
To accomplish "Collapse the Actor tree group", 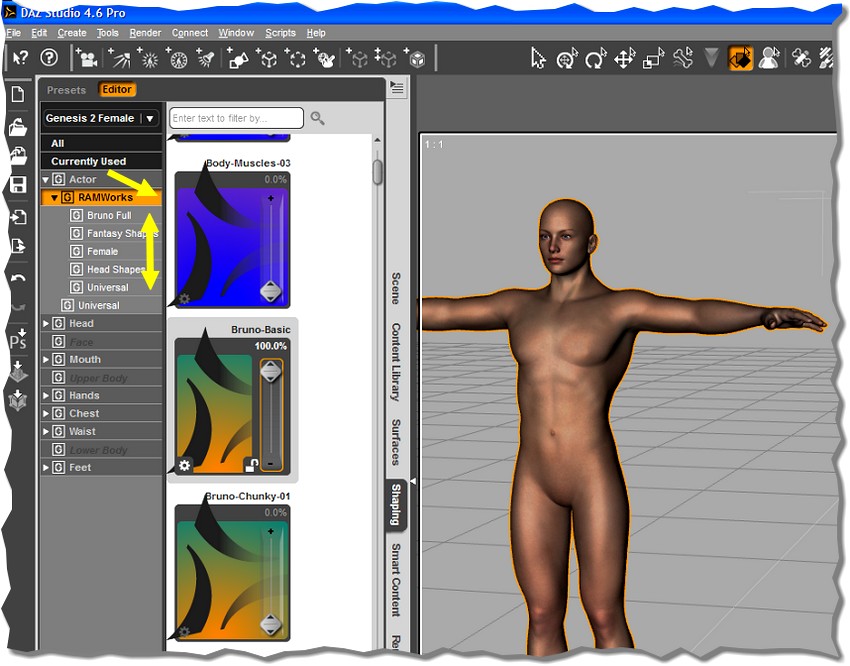I will pyautogui.click(x=46, y=179).
